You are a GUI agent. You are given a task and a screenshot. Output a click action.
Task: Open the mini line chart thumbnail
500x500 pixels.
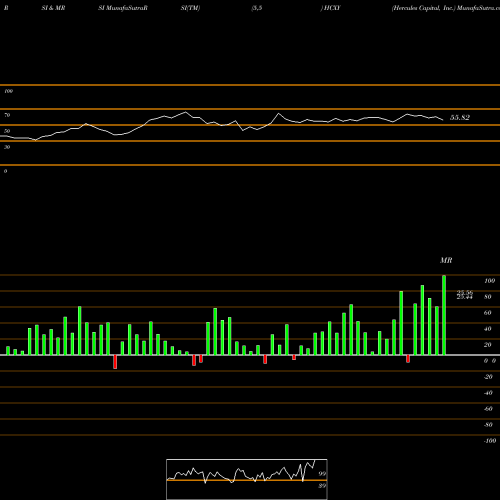247,479
